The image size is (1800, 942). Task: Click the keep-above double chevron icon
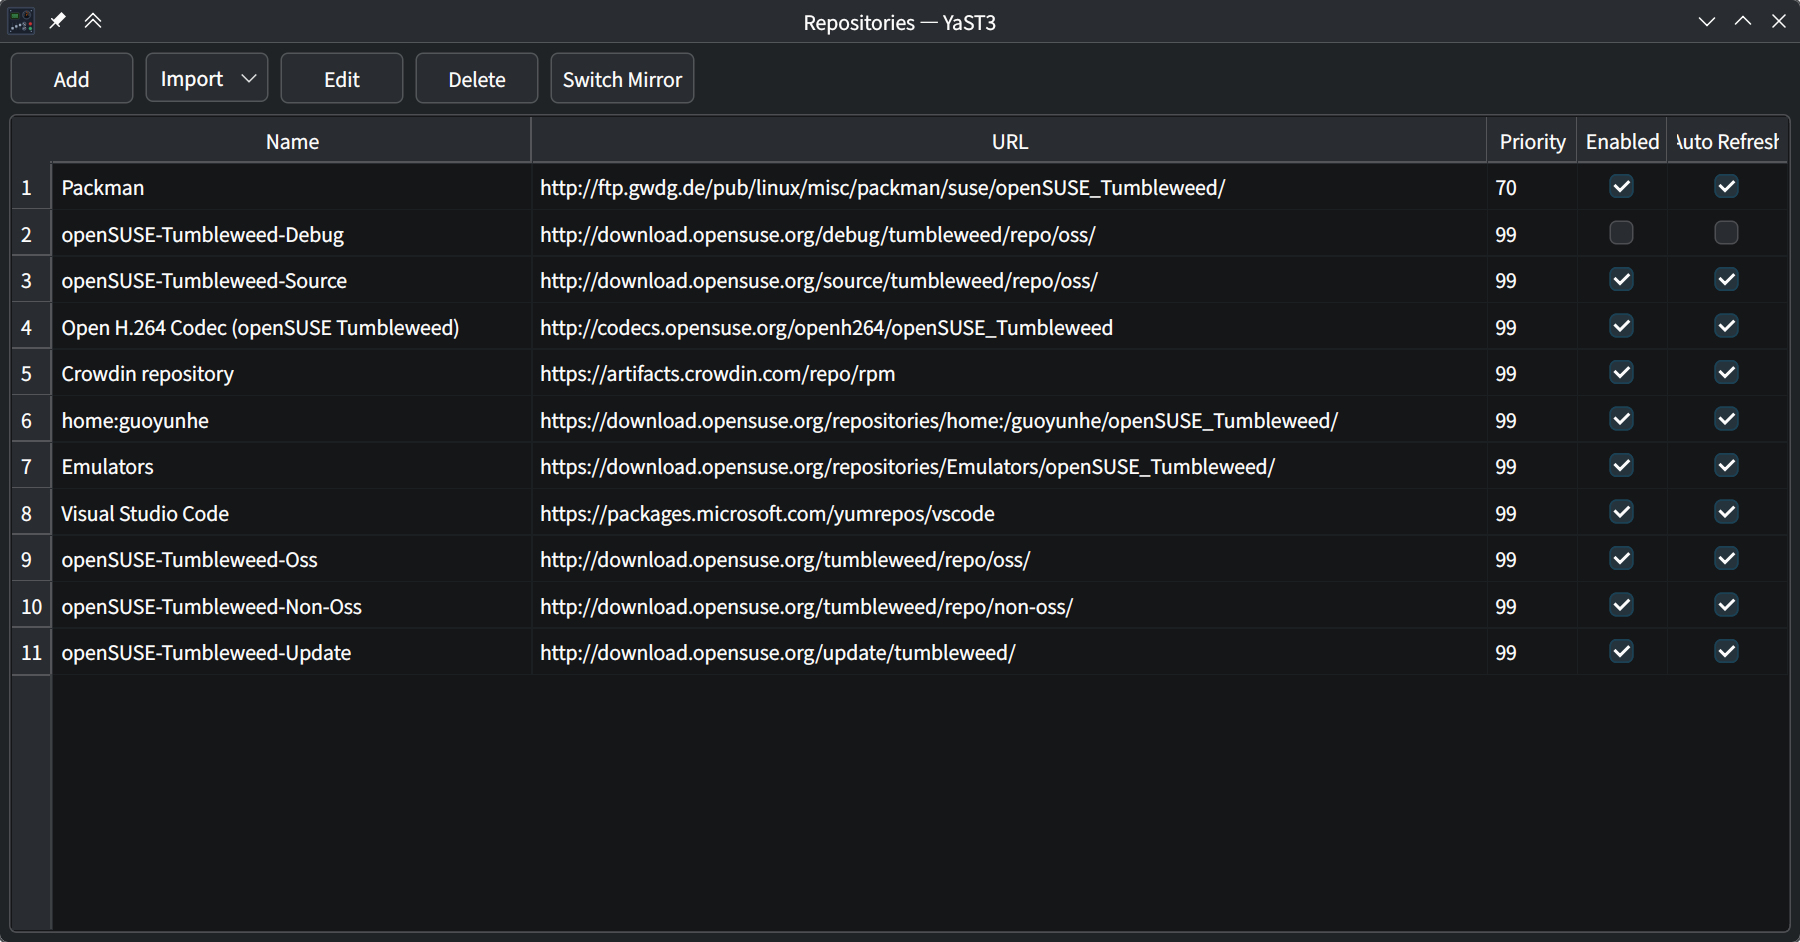point(93,21)
